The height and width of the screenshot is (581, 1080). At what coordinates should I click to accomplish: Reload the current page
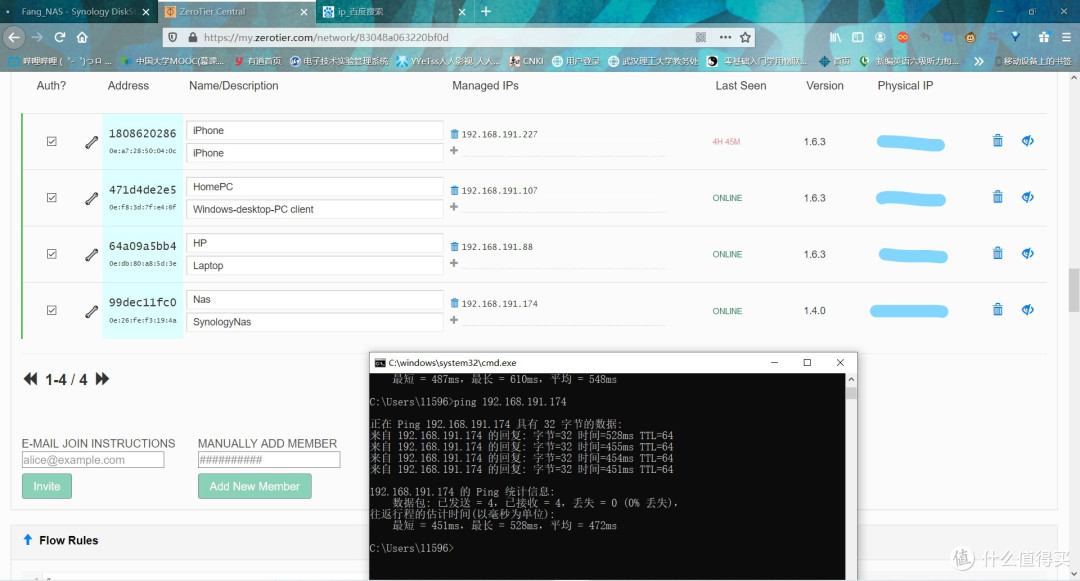(x=60, y=37)
